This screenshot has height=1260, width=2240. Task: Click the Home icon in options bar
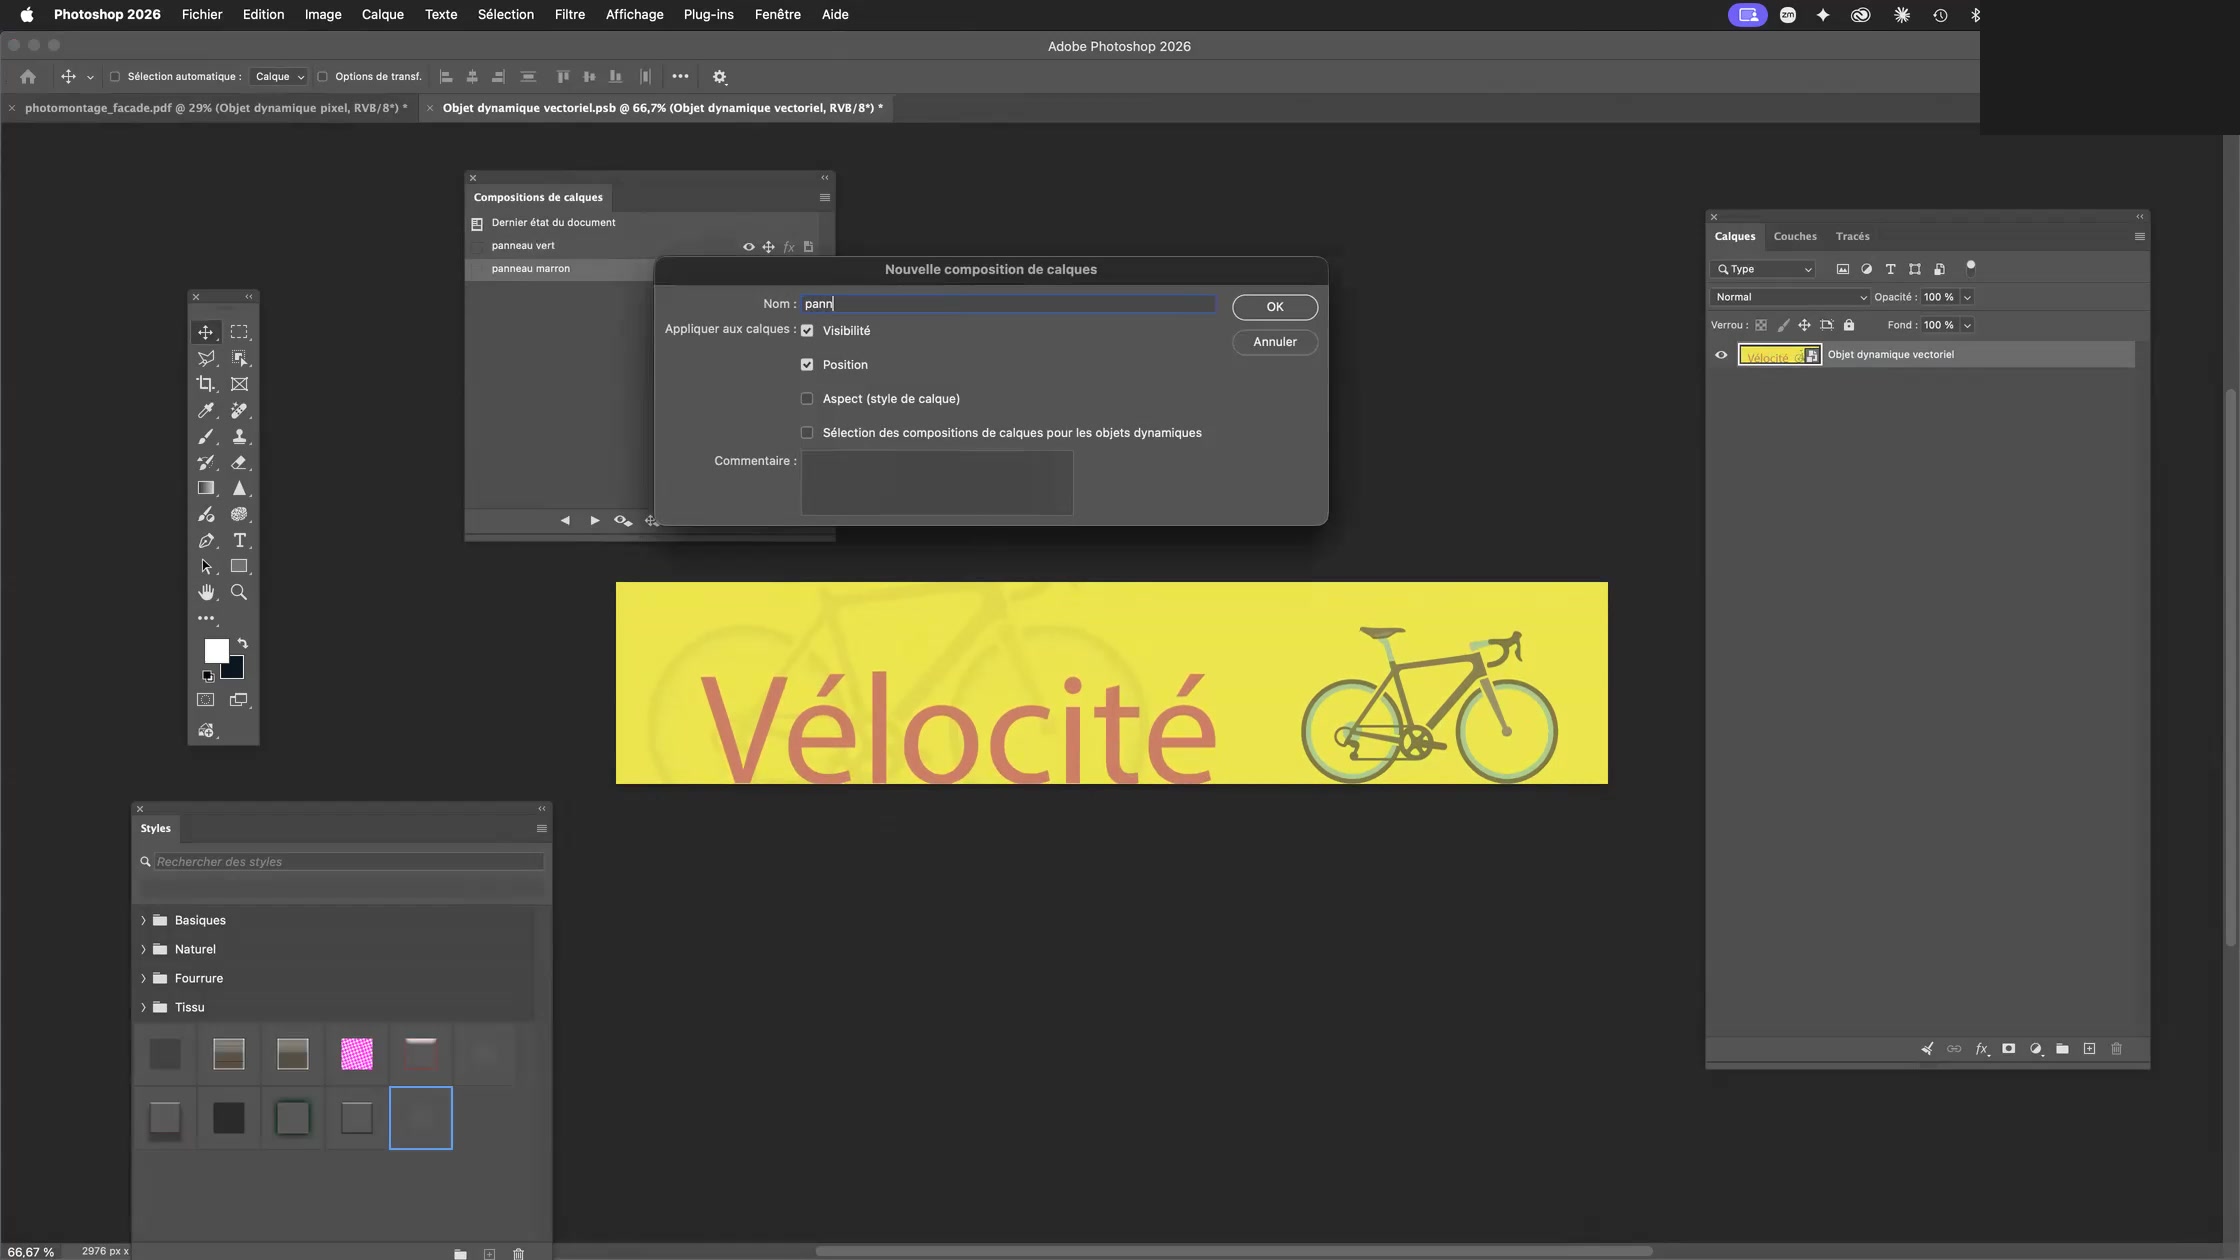pos(28,76)
